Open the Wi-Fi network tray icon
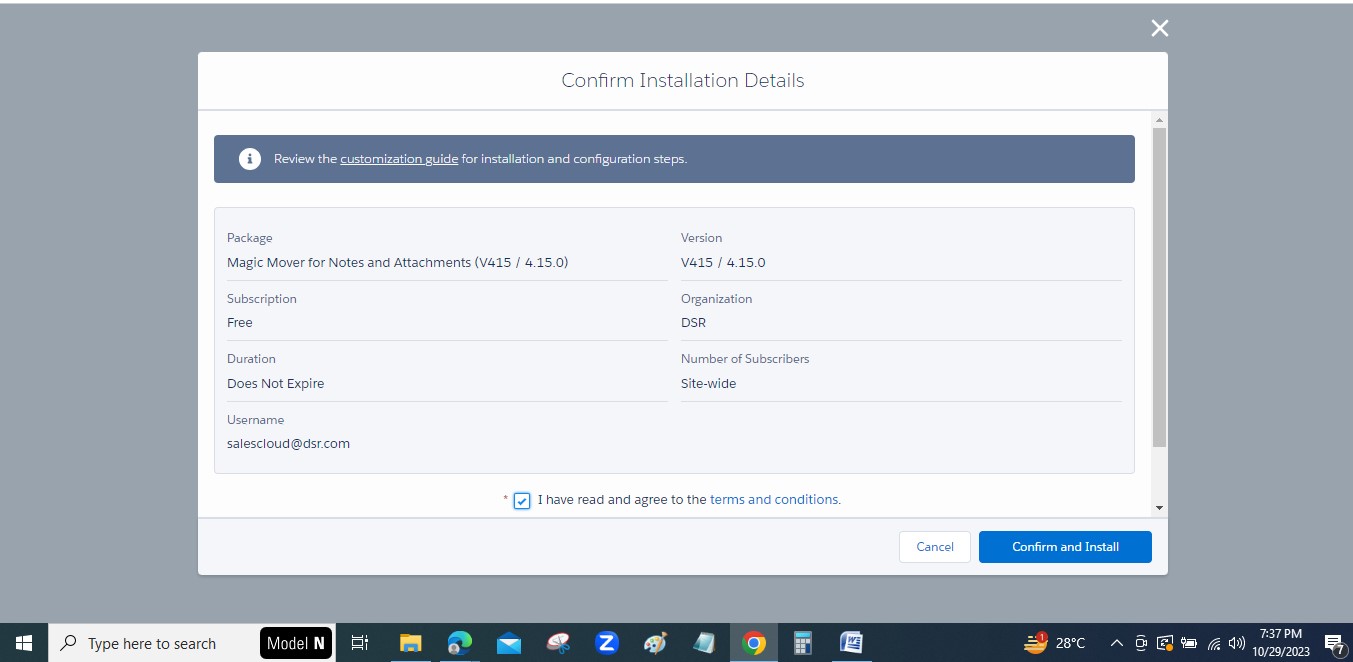The width and height of the screenshot is (1353, 662). 1214,644
